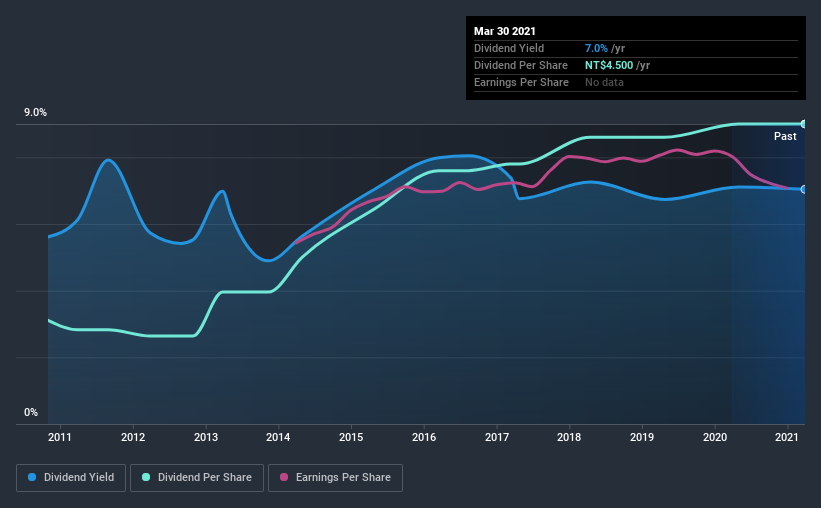Click the 9.0% y-axis label
Image resolution: width=821 pixels, height=508 pixels.
[x=35, y=113]
